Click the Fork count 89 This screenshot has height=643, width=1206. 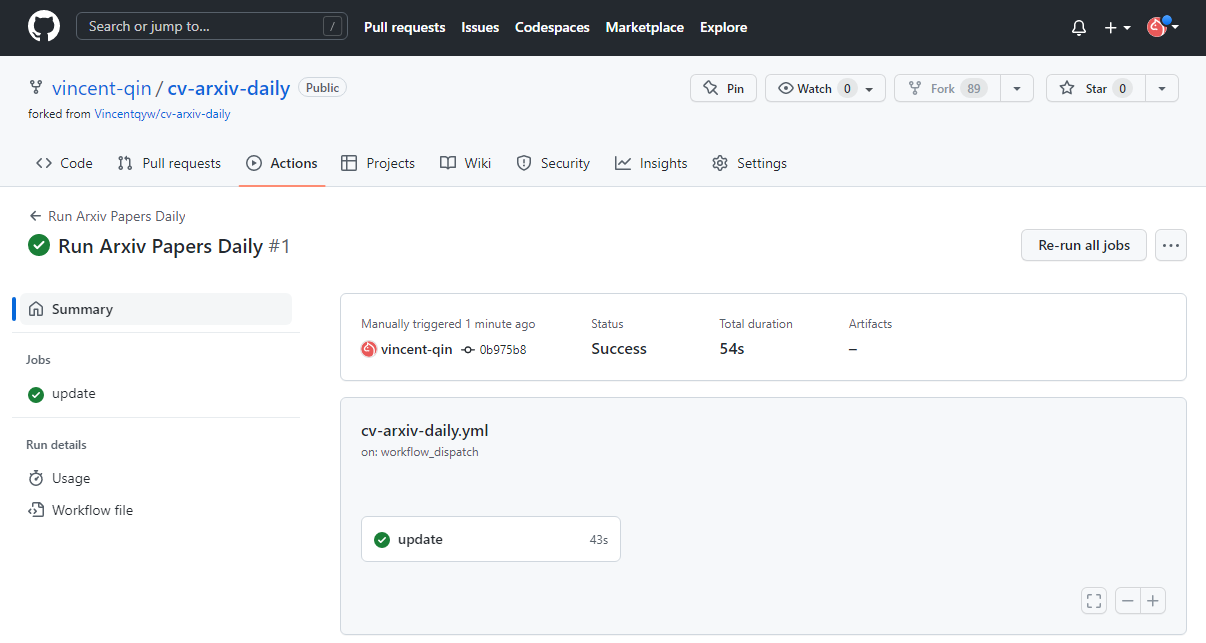point(973,88)
